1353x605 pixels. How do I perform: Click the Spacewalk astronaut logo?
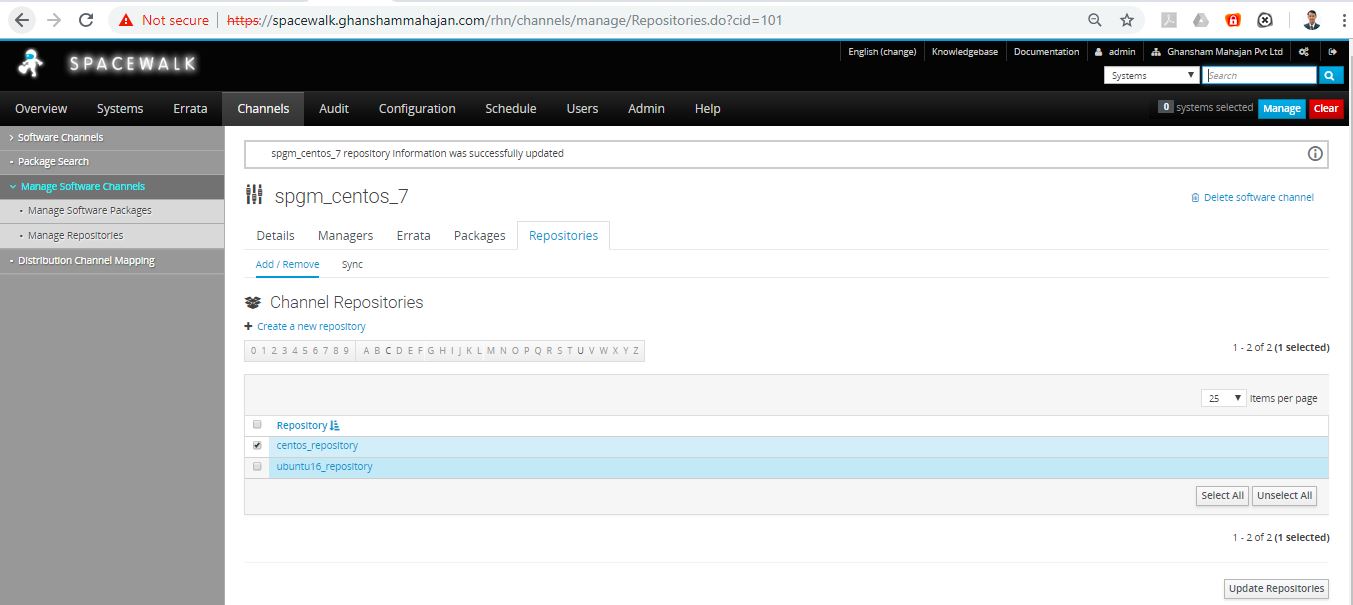coord(31,64)
